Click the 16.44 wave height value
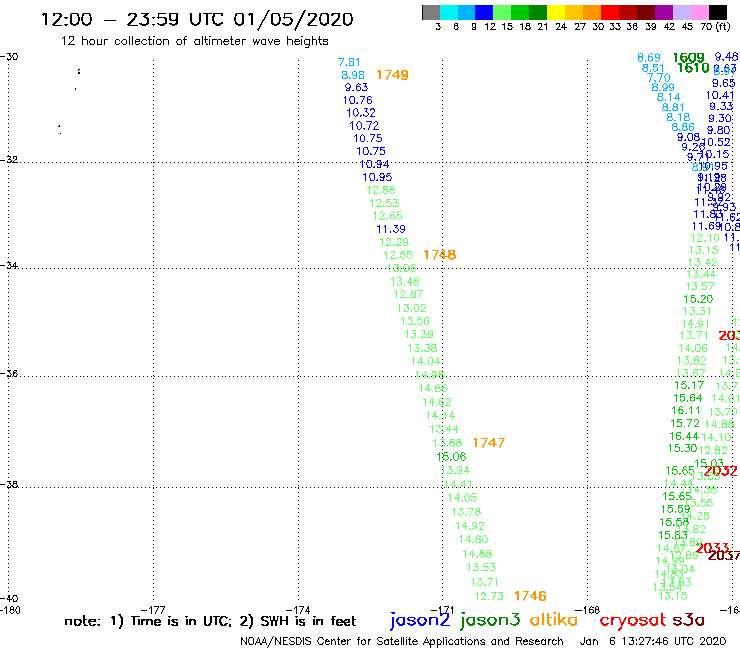740x650 pixels. coord(684,437)
